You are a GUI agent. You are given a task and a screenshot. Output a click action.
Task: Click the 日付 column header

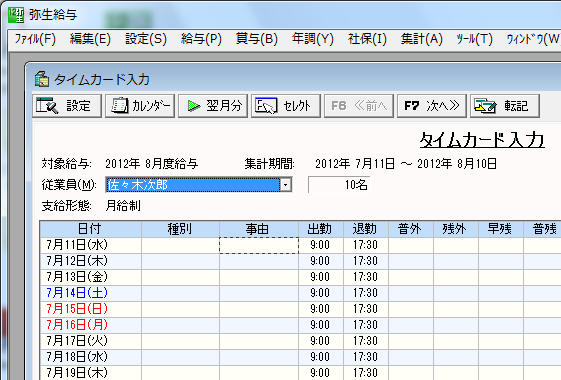point(91,229)
